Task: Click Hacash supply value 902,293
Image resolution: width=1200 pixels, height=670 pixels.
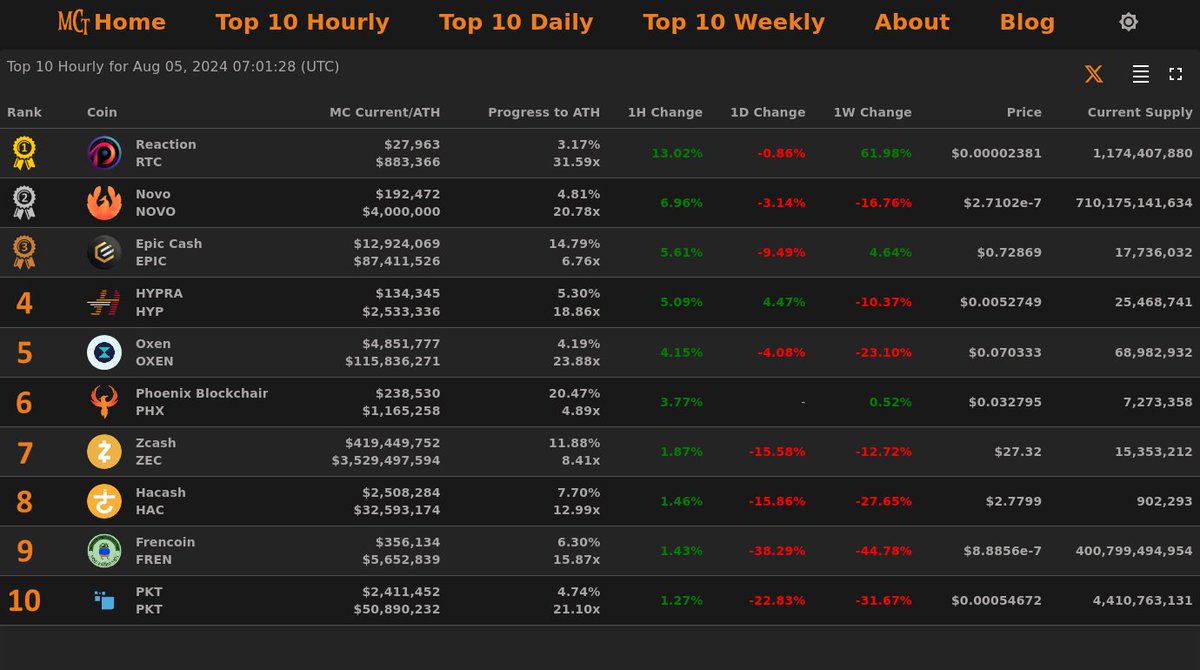Action: (x=1164, y=501)
